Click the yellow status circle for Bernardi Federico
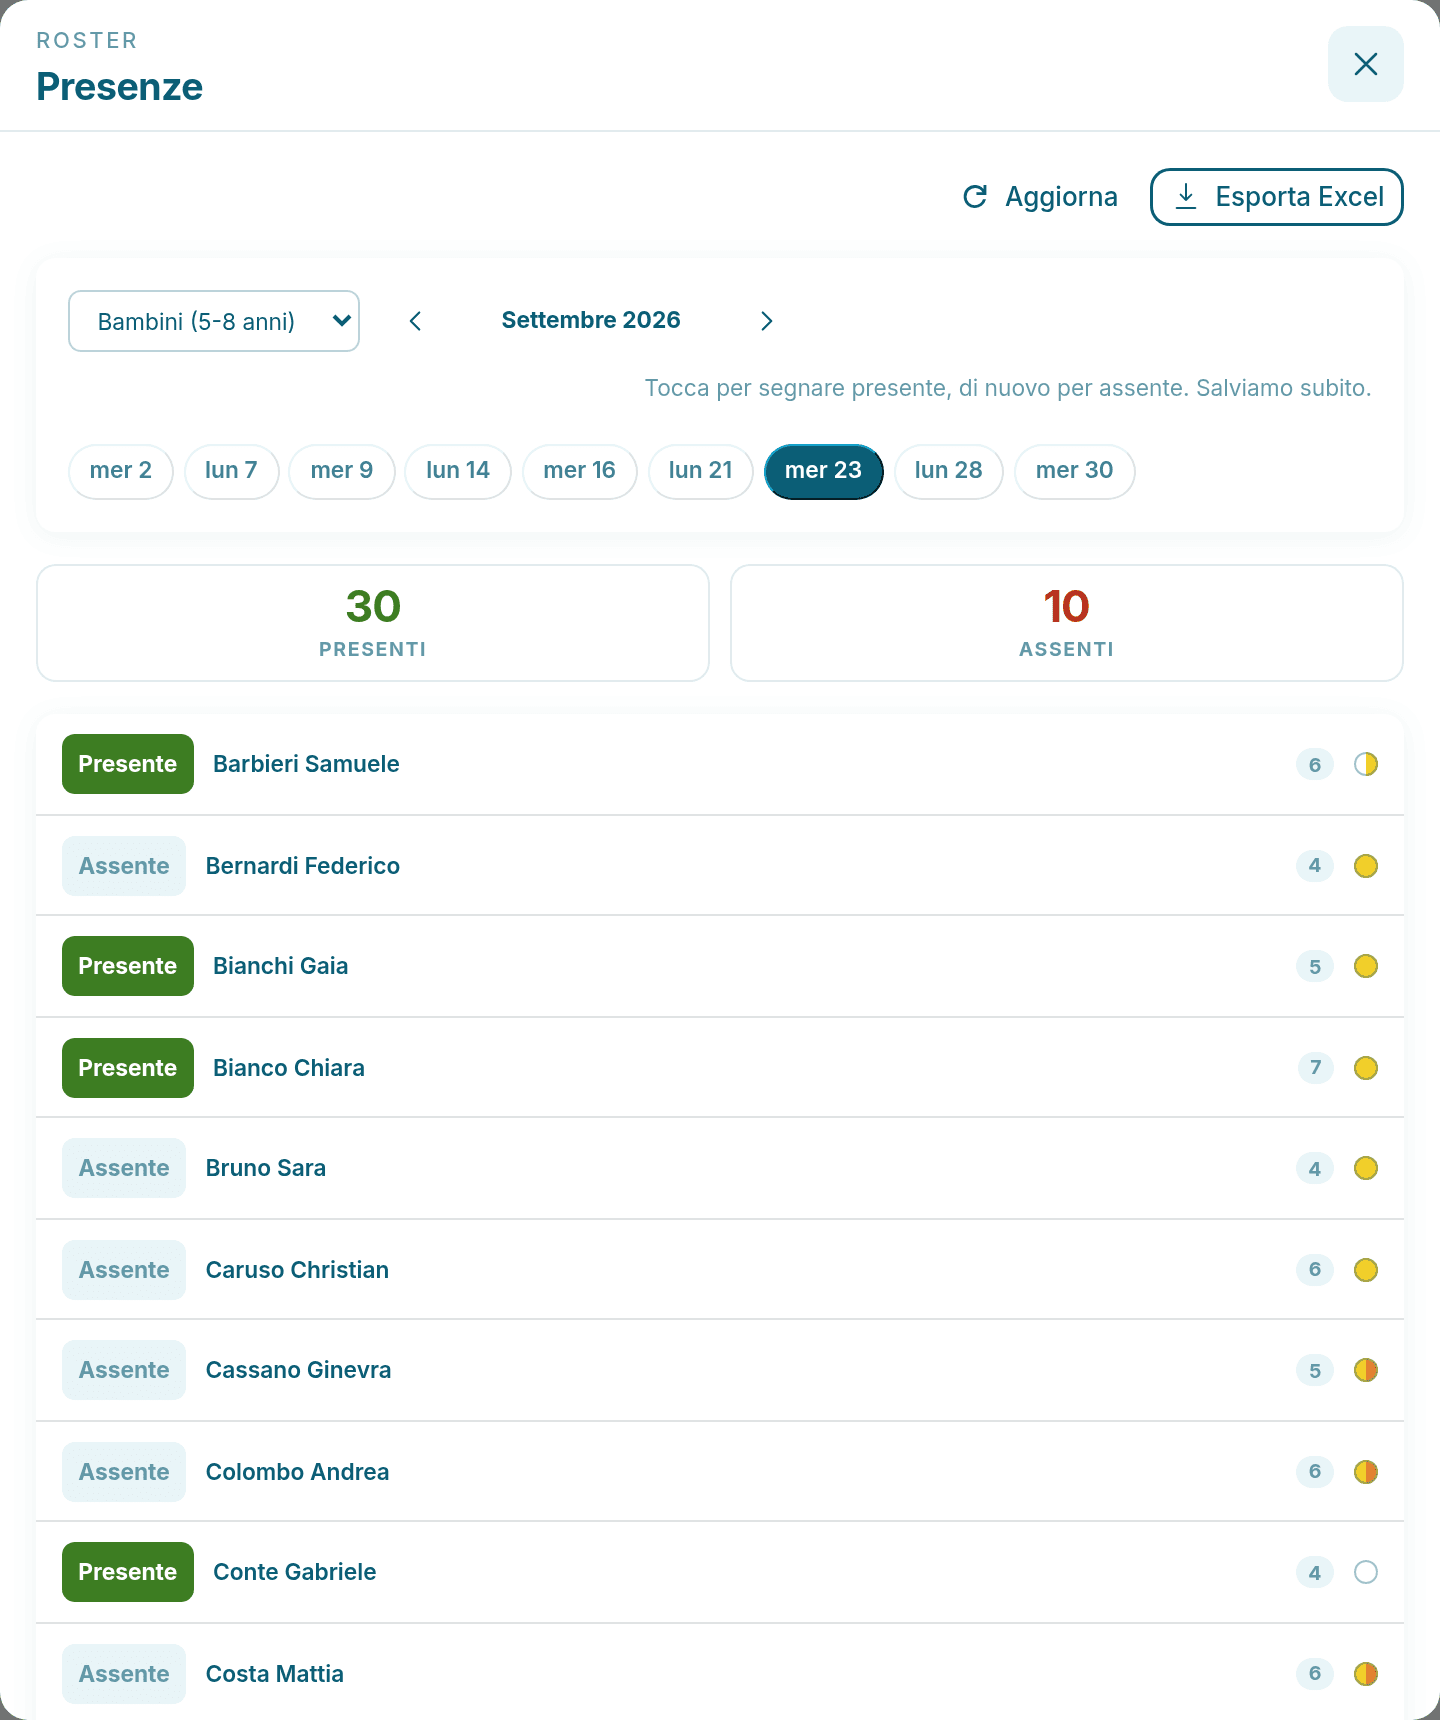1440x1720 pixels. [1366, 866]
